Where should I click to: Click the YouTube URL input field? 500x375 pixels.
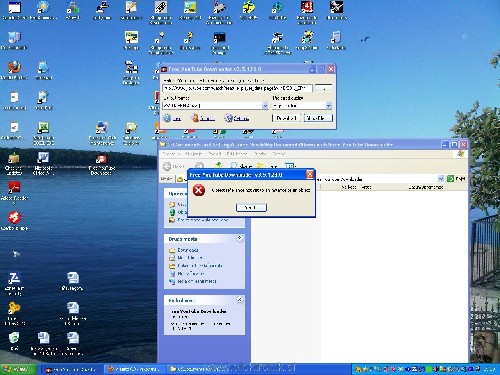click(x=237, y=88)
